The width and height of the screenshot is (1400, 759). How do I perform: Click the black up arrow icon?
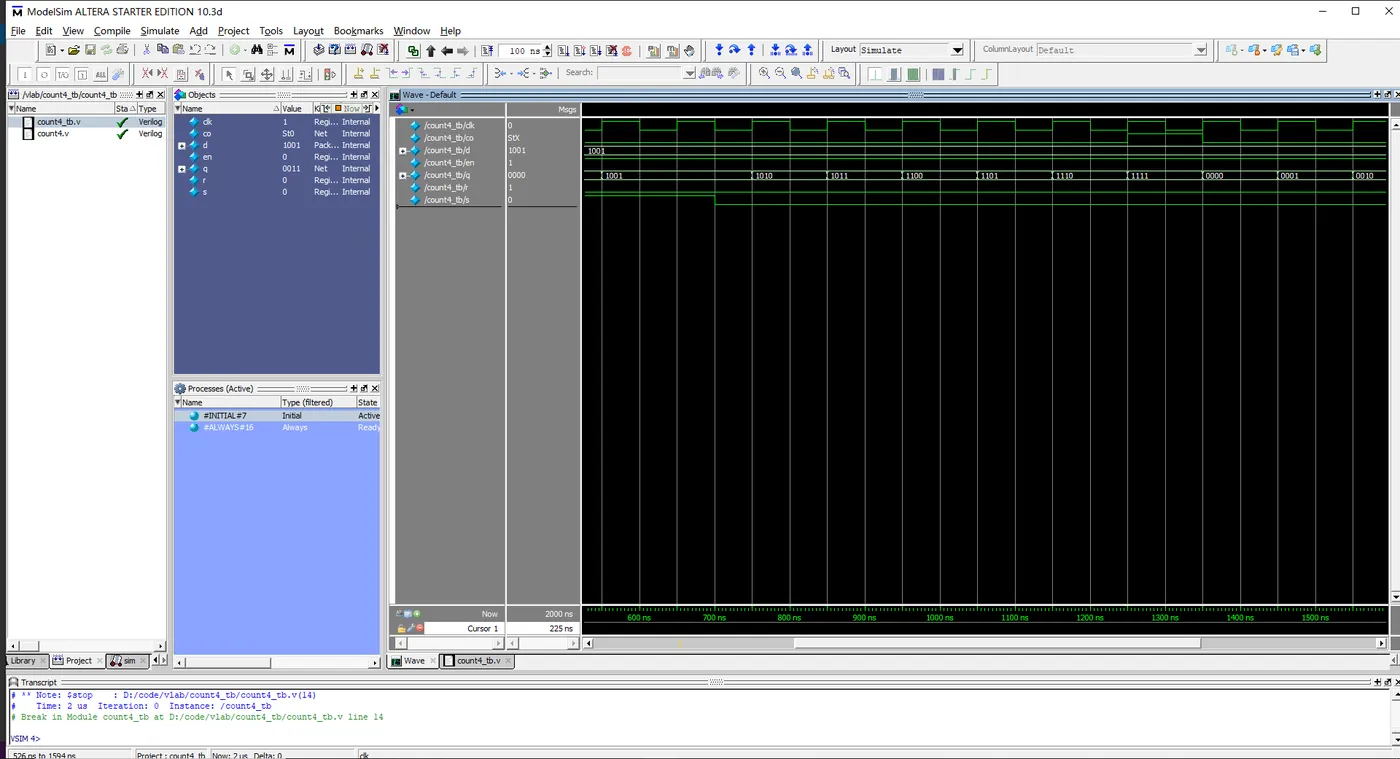pos(431,50)
